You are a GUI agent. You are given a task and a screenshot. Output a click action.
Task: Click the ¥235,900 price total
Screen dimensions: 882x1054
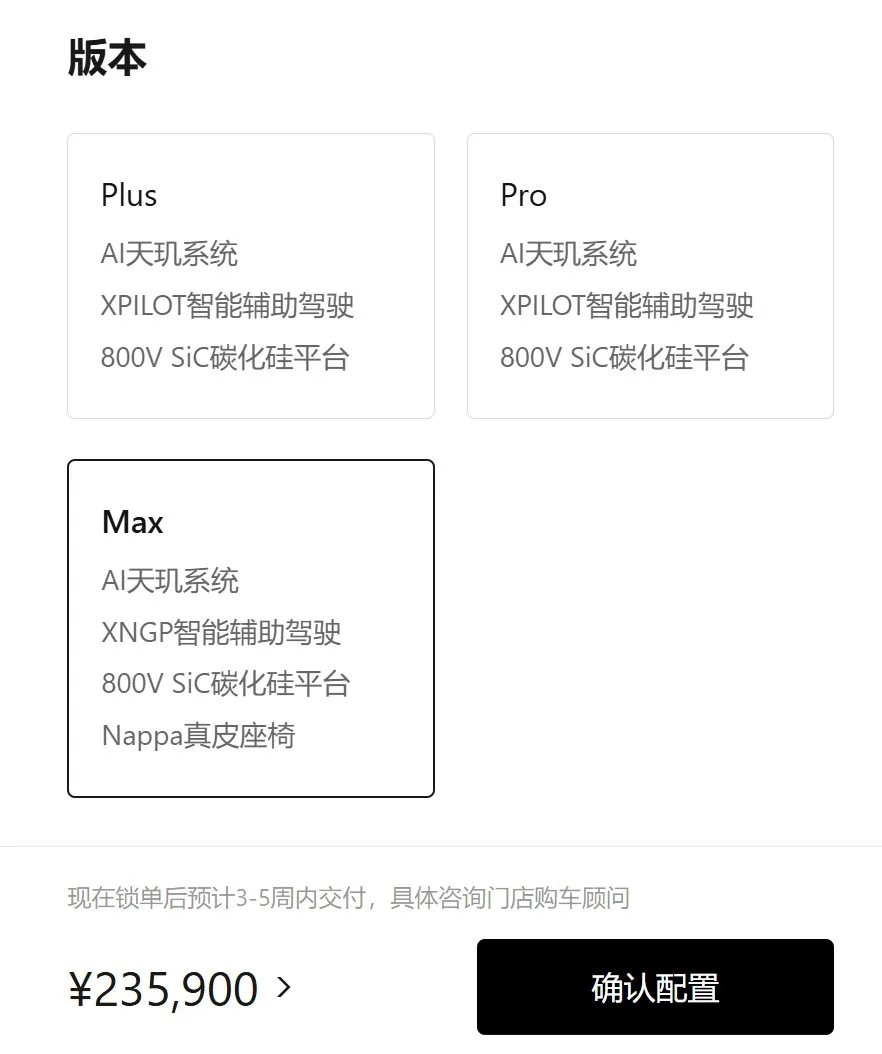(x=163, y=989)
